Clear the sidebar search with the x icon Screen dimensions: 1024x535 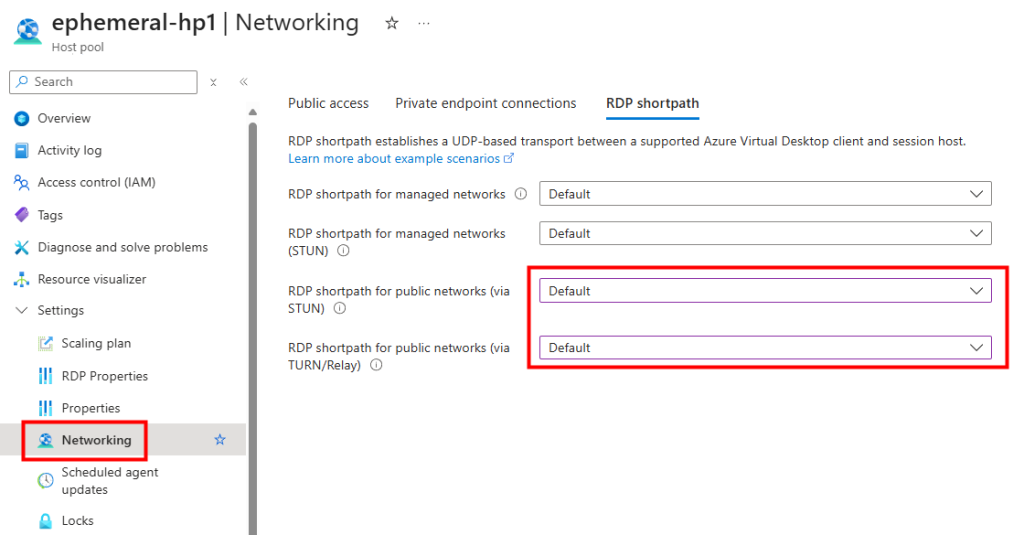pos(213,82)
